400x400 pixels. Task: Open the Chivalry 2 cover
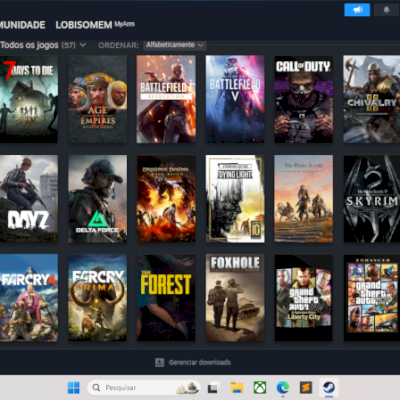(x=372, y=99)
